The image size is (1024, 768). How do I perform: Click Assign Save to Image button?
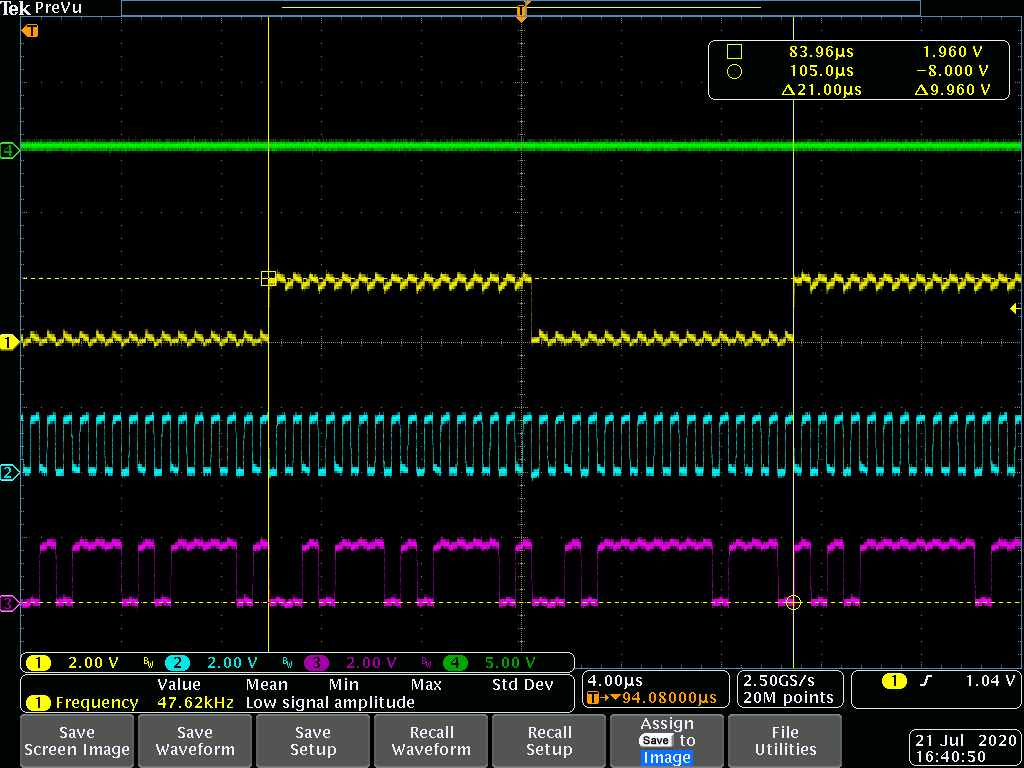(x=667, y=741)
